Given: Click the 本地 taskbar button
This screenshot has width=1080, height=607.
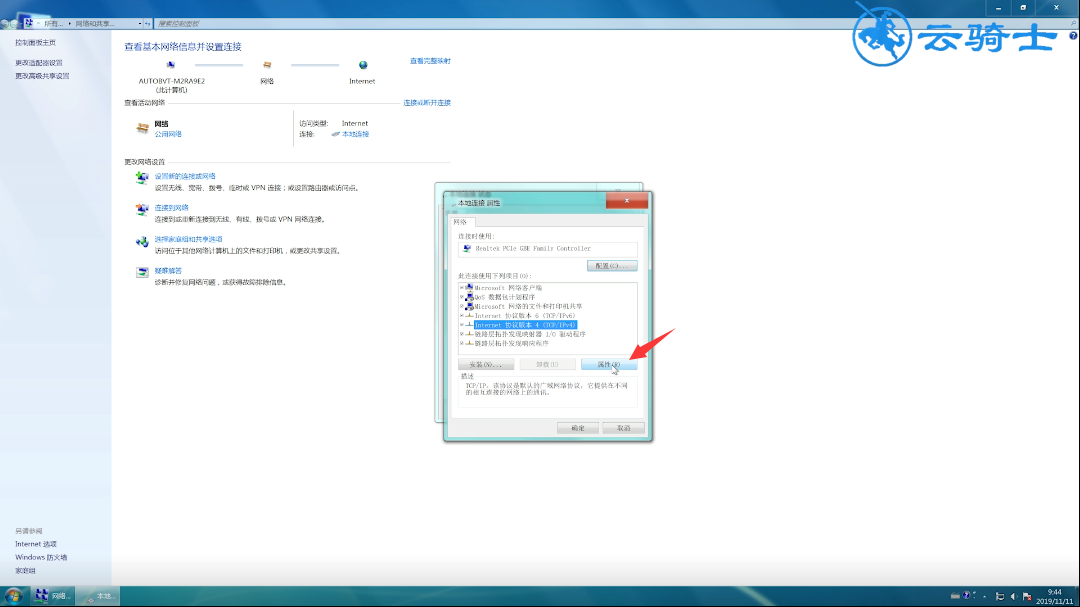Looking at the screenshot, I should click(x=96, y=596).
